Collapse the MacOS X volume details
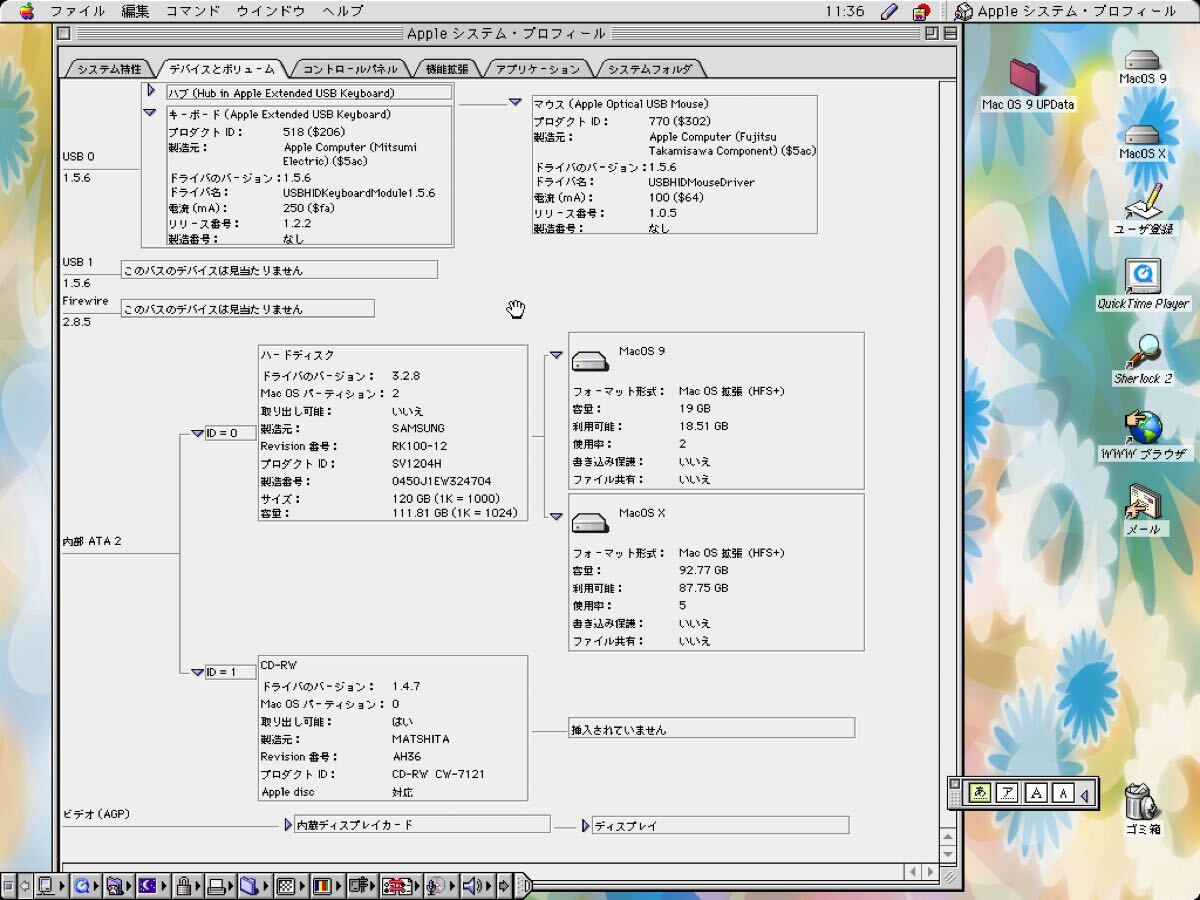This screenshot has width=1200, height=900. click(556, 516)
